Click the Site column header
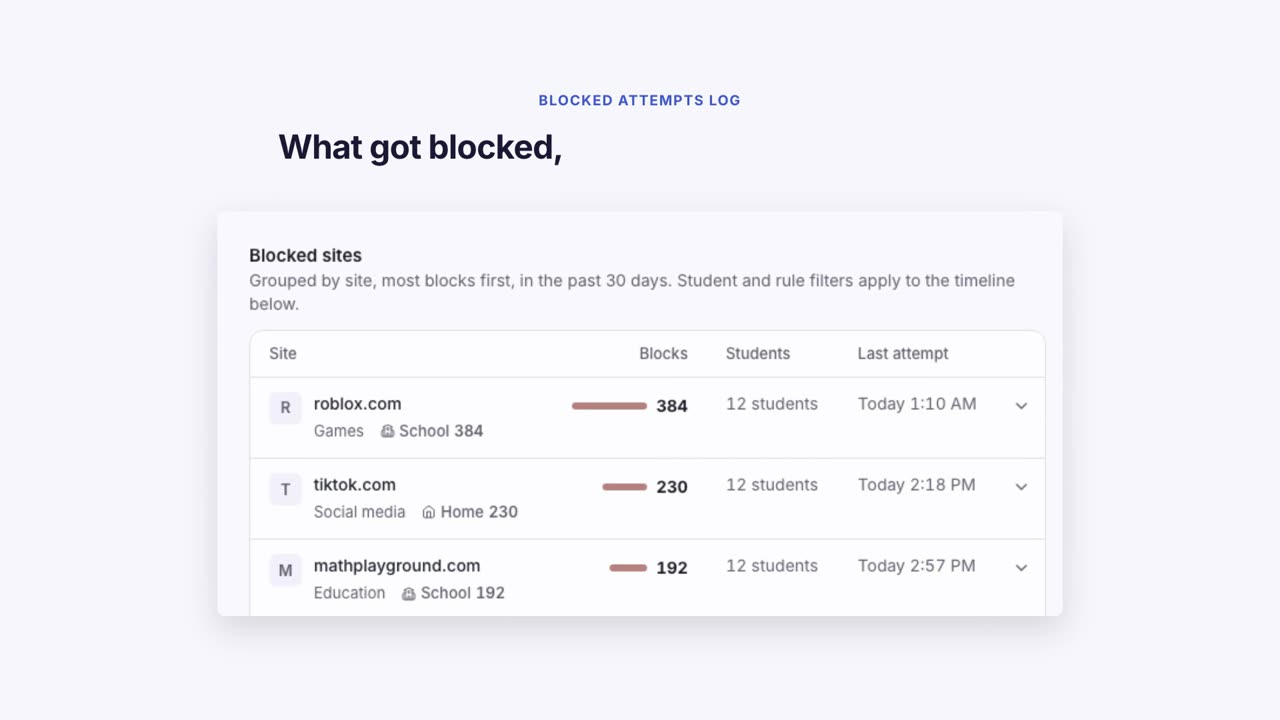 point(283,353)
